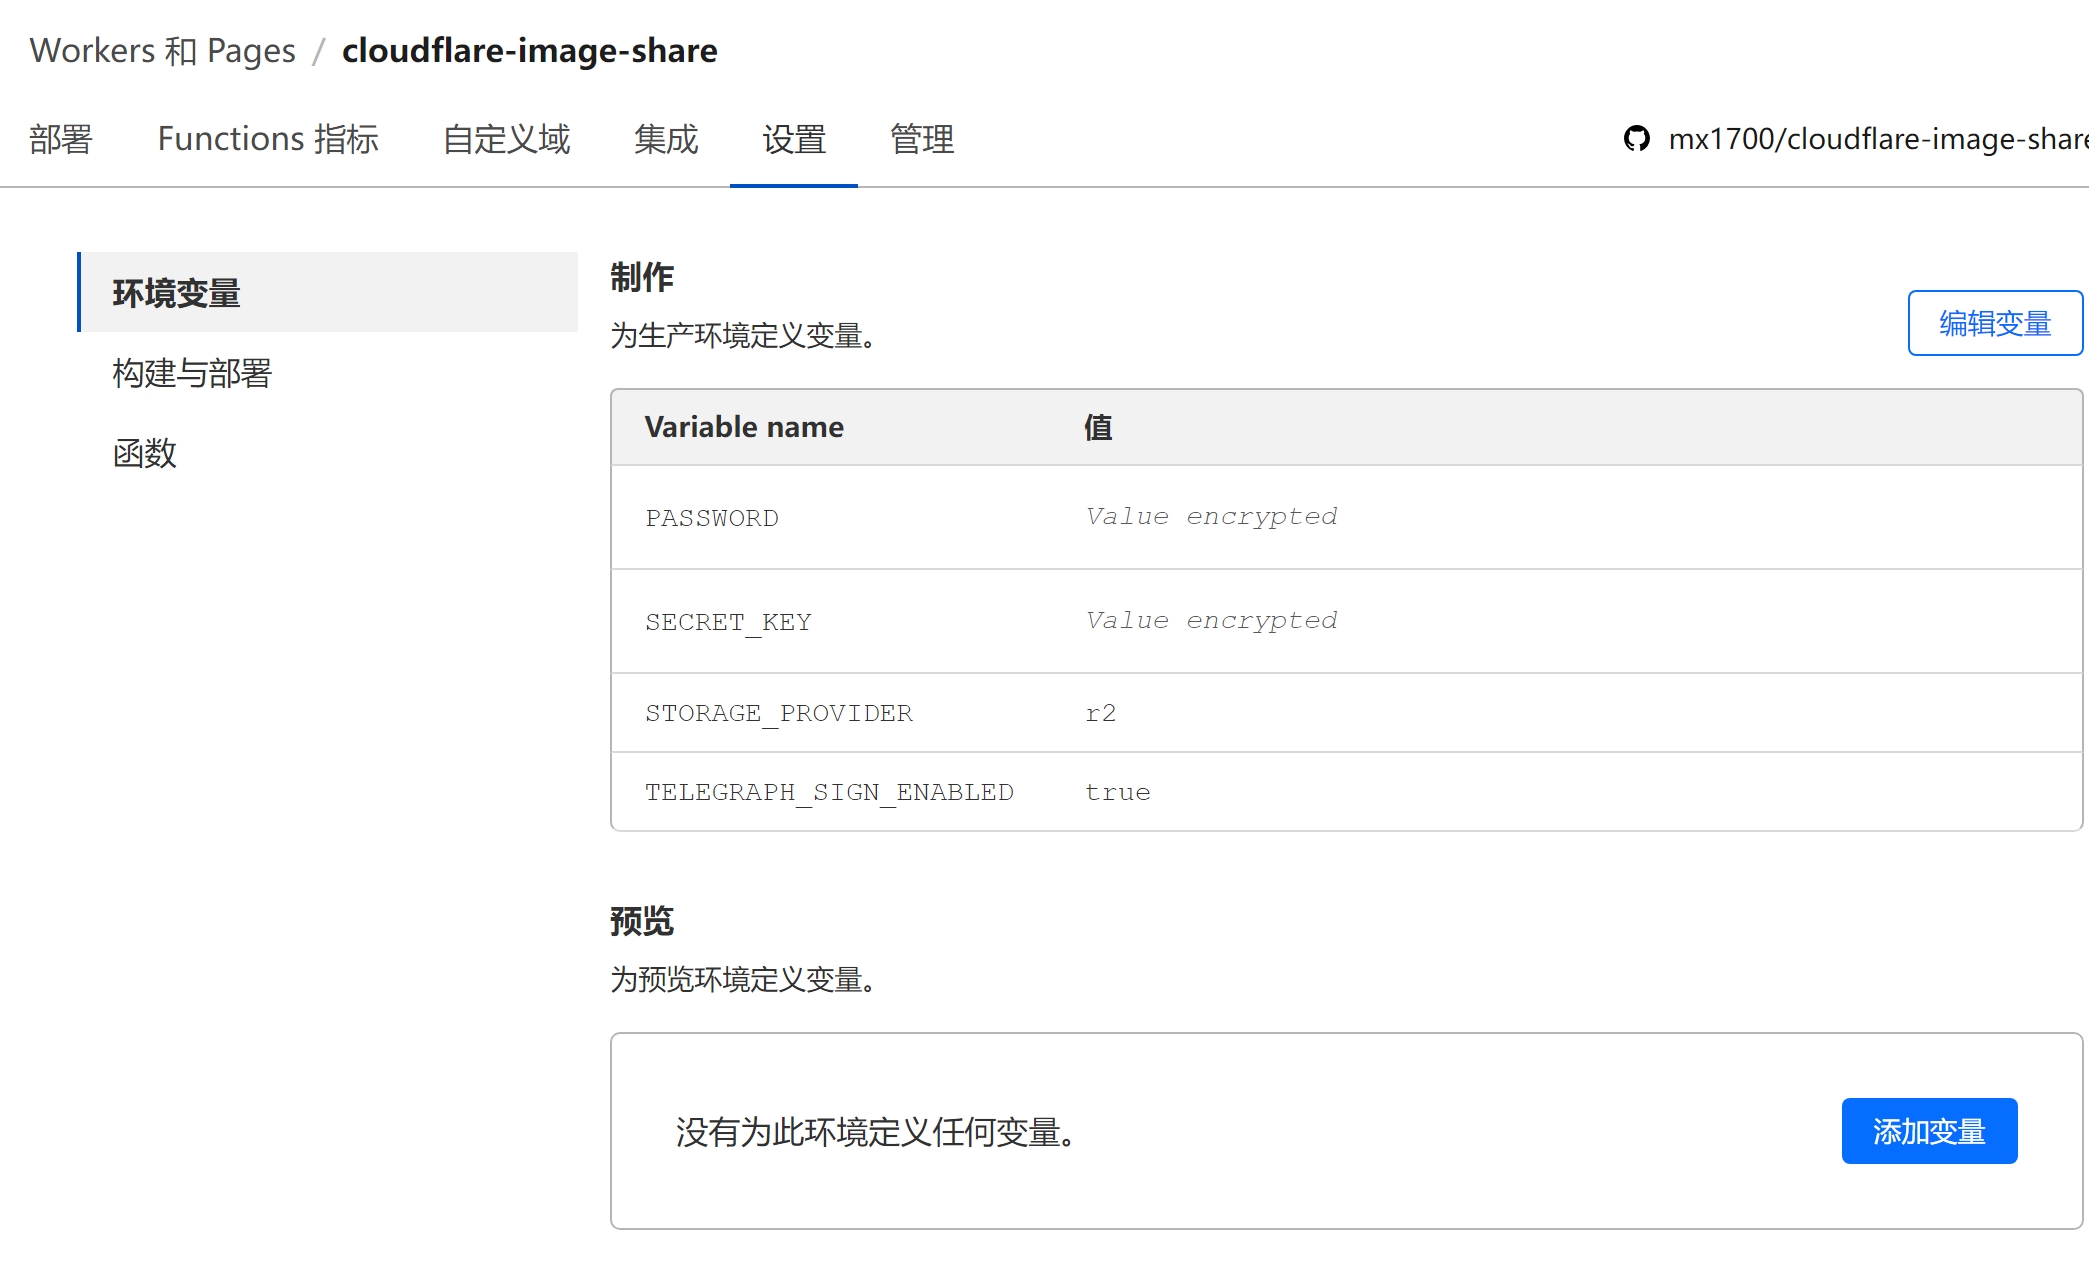
Task: Click the Variable name column header
Action: coord(744,426)
